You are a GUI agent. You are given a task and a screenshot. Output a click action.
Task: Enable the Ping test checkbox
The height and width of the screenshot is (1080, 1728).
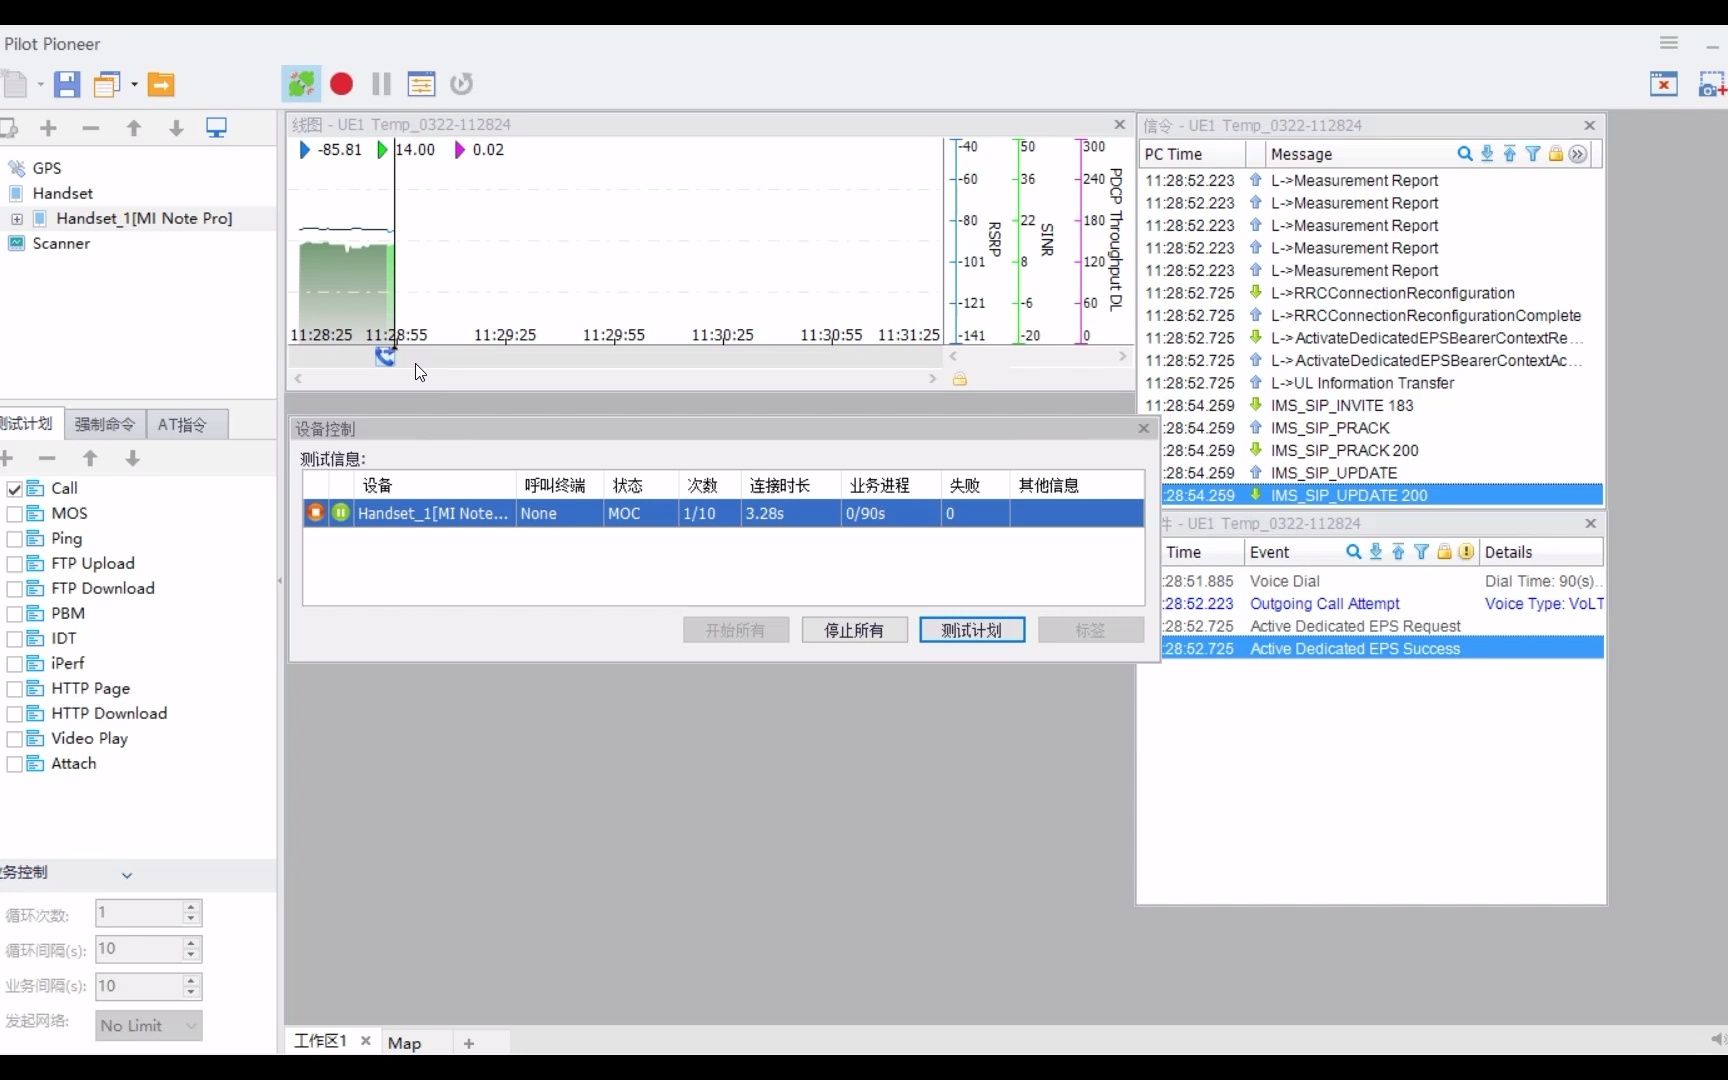coord(14,539)
